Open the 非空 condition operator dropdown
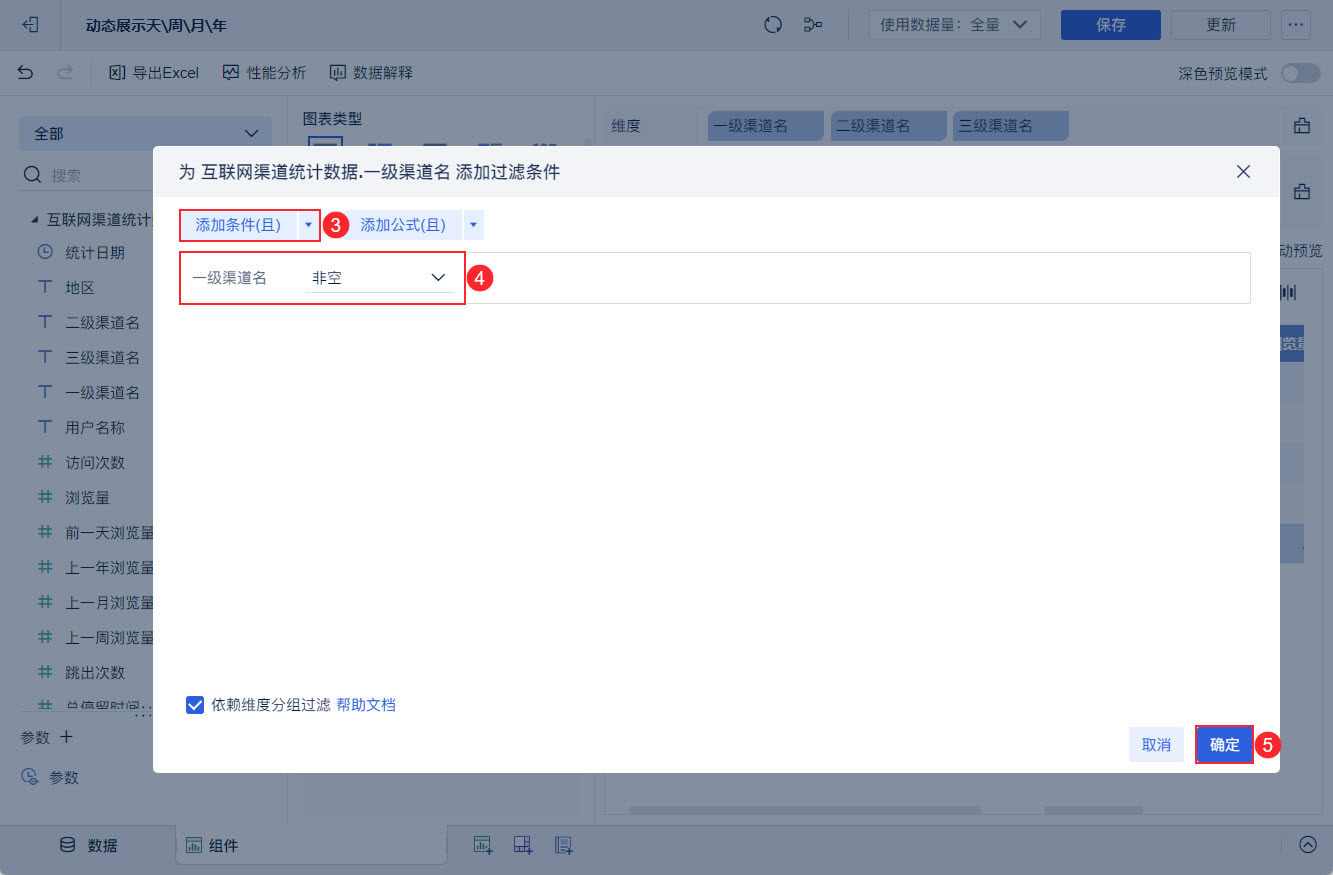This screenshot has width=1333, height=875. (379, 278)
